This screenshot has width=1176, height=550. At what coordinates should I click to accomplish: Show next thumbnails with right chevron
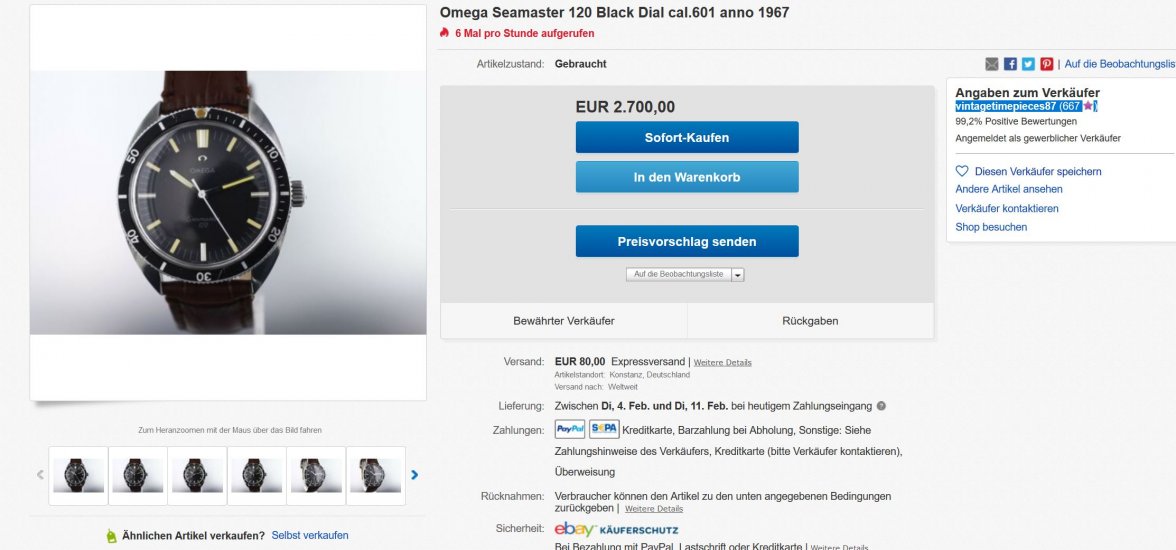(x=414, y=475)
